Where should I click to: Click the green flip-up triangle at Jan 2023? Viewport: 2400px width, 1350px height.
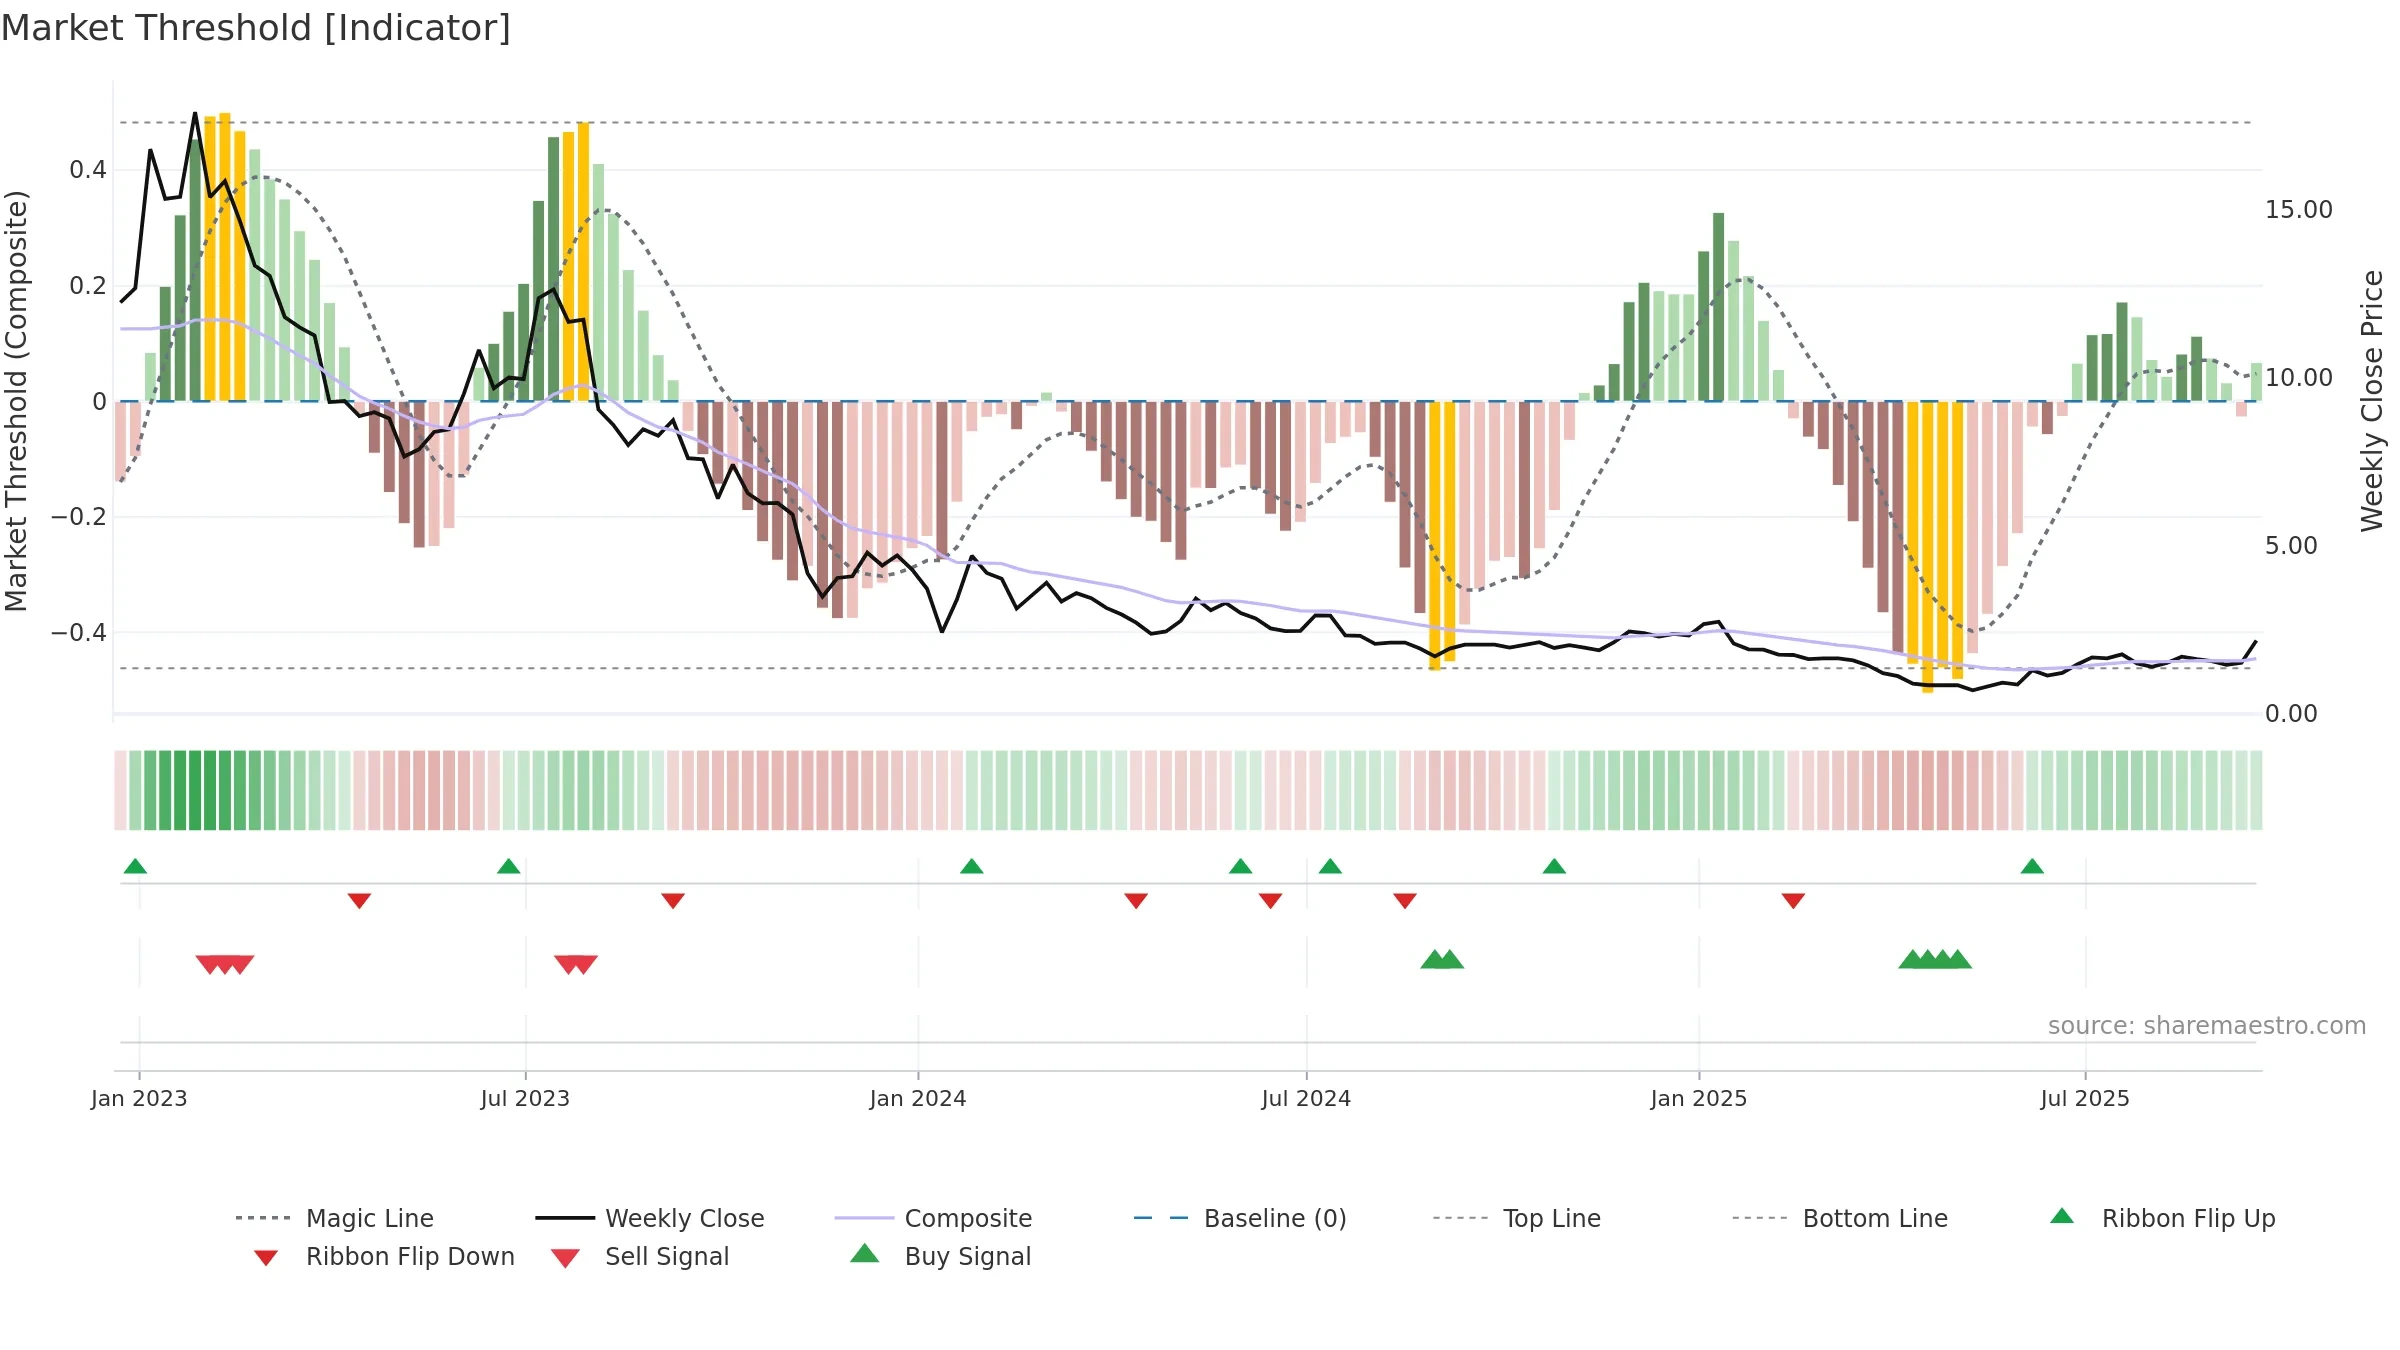pyautogui.click(x=135, y=866)
